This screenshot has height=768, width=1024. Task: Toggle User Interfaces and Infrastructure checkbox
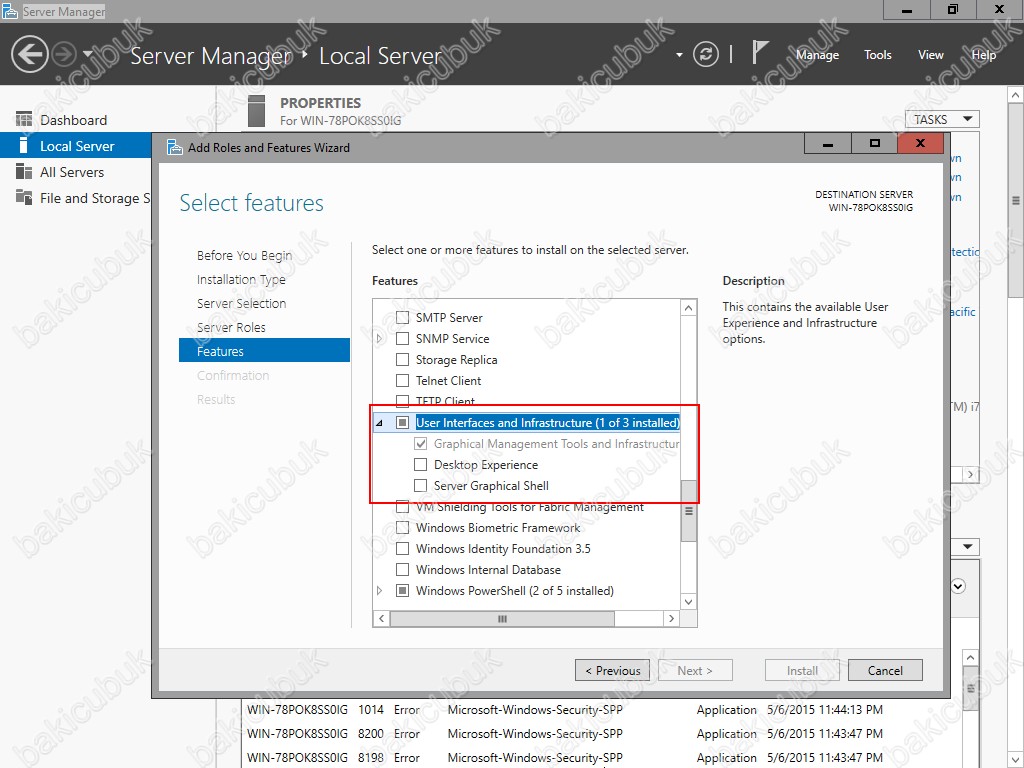(x=403, y=423)
